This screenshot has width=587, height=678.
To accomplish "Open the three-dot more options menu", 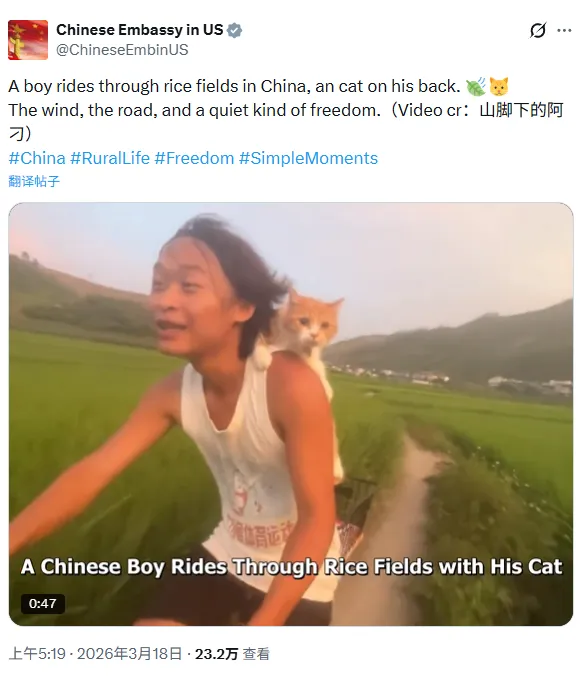I will coord(564,30).
